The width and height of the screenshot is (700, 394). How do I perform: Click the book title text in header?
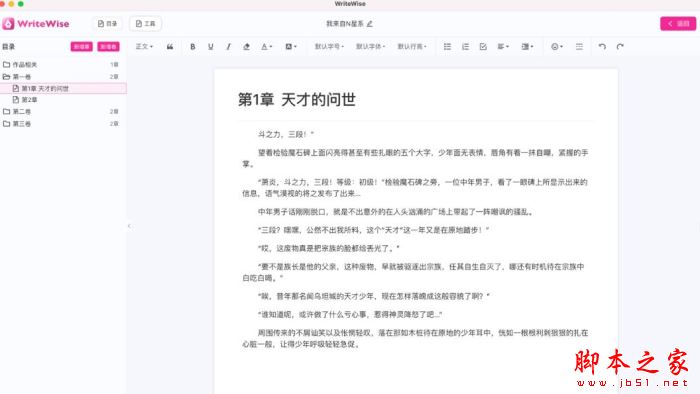click(345, 24)
